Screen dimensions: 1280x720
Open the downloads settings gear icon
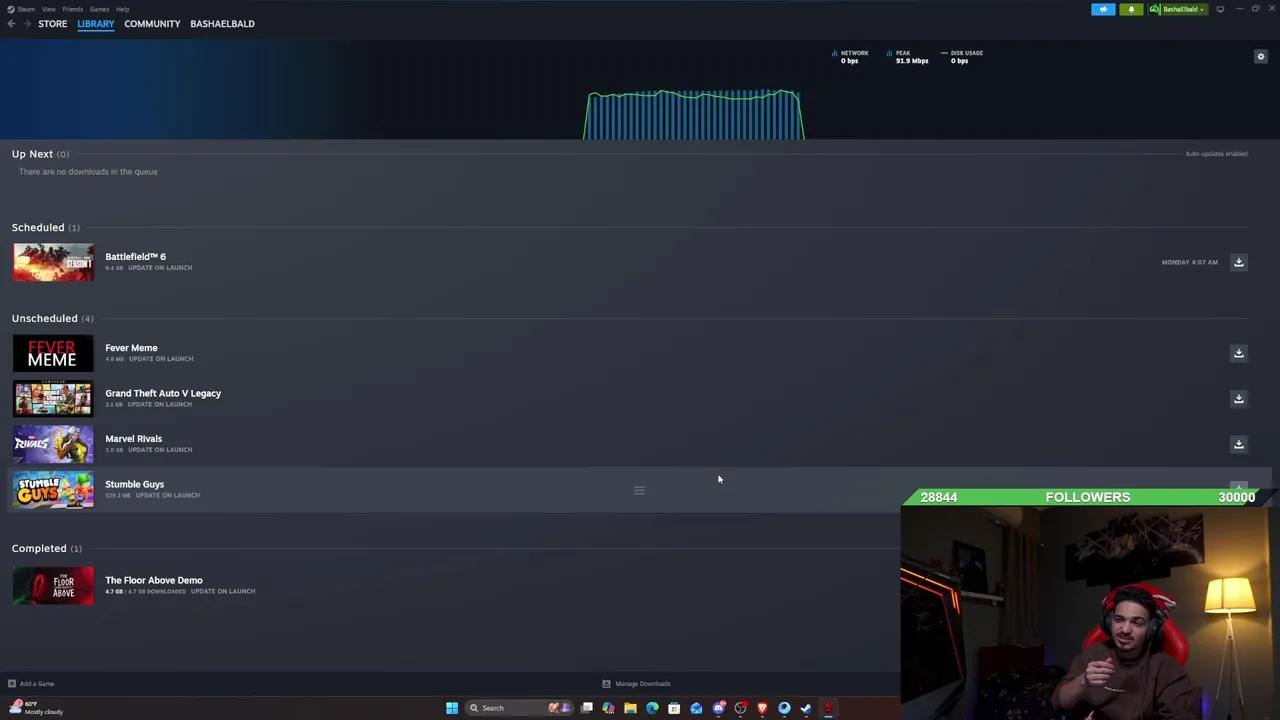point(1260,56)
